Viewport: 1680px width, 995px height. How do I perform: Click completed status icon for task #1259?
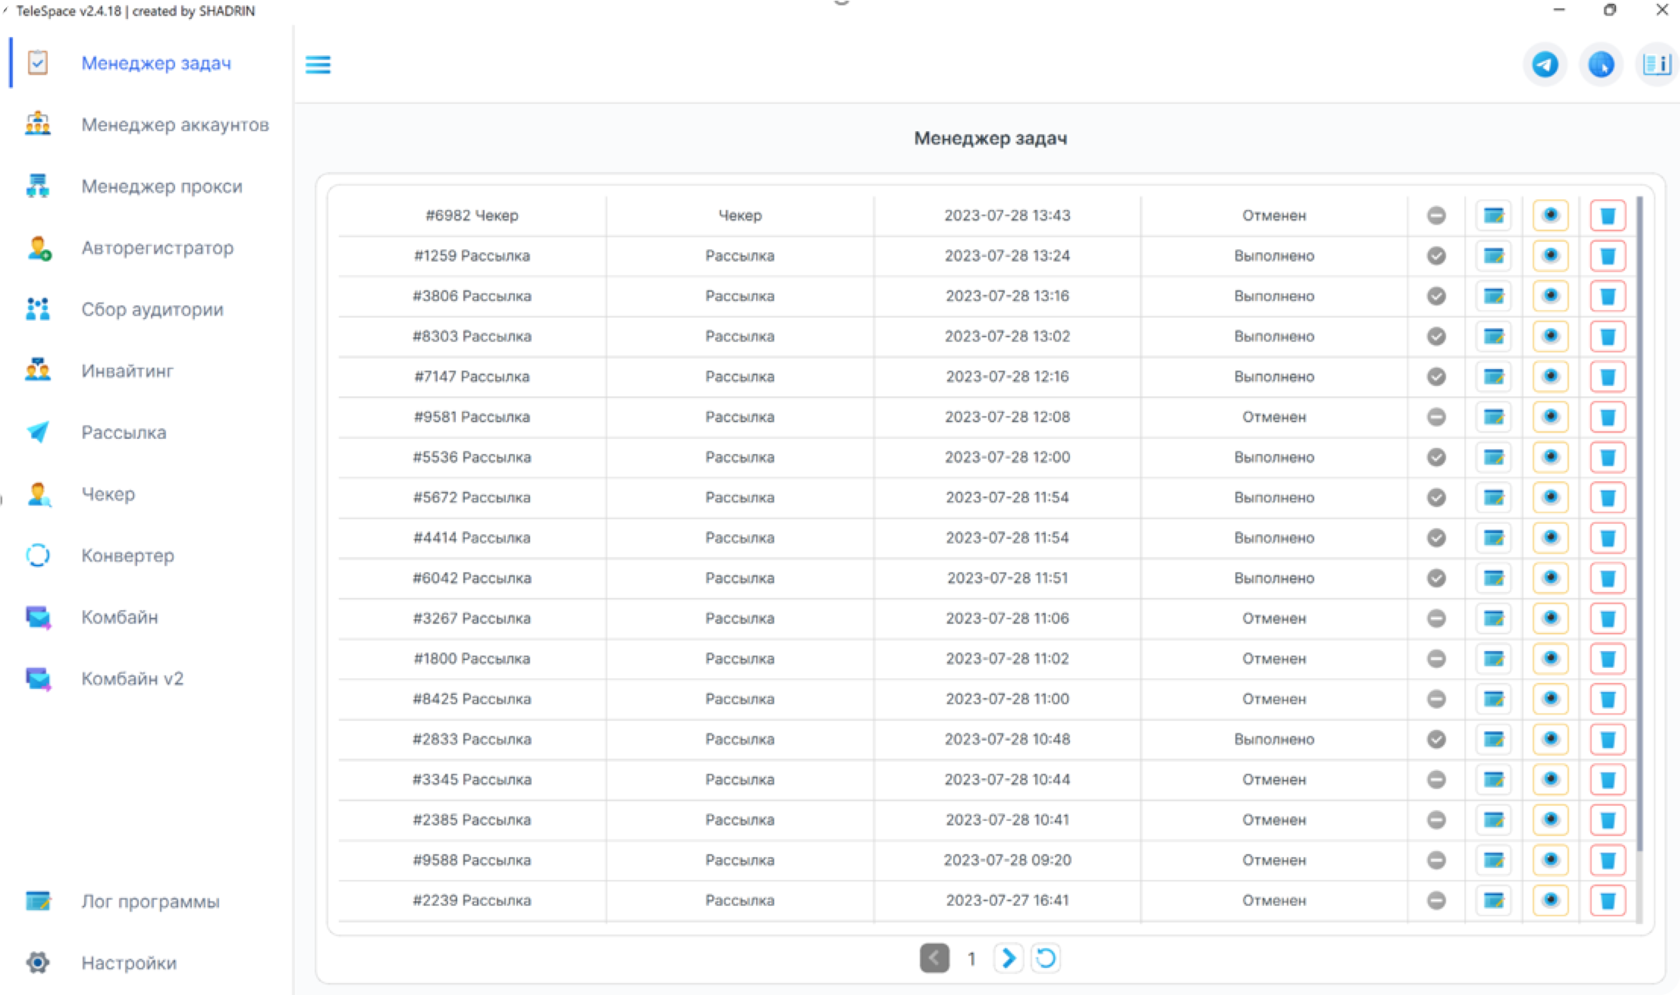click(1437, 256)
